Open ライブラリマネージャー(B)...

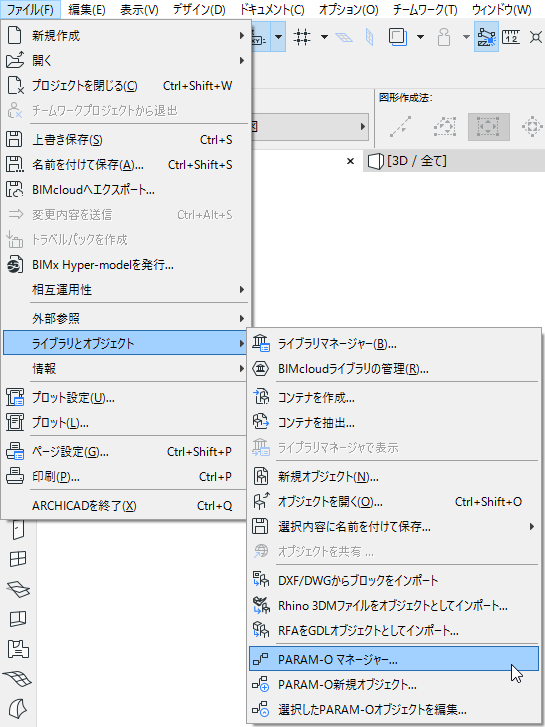(394, 344)
